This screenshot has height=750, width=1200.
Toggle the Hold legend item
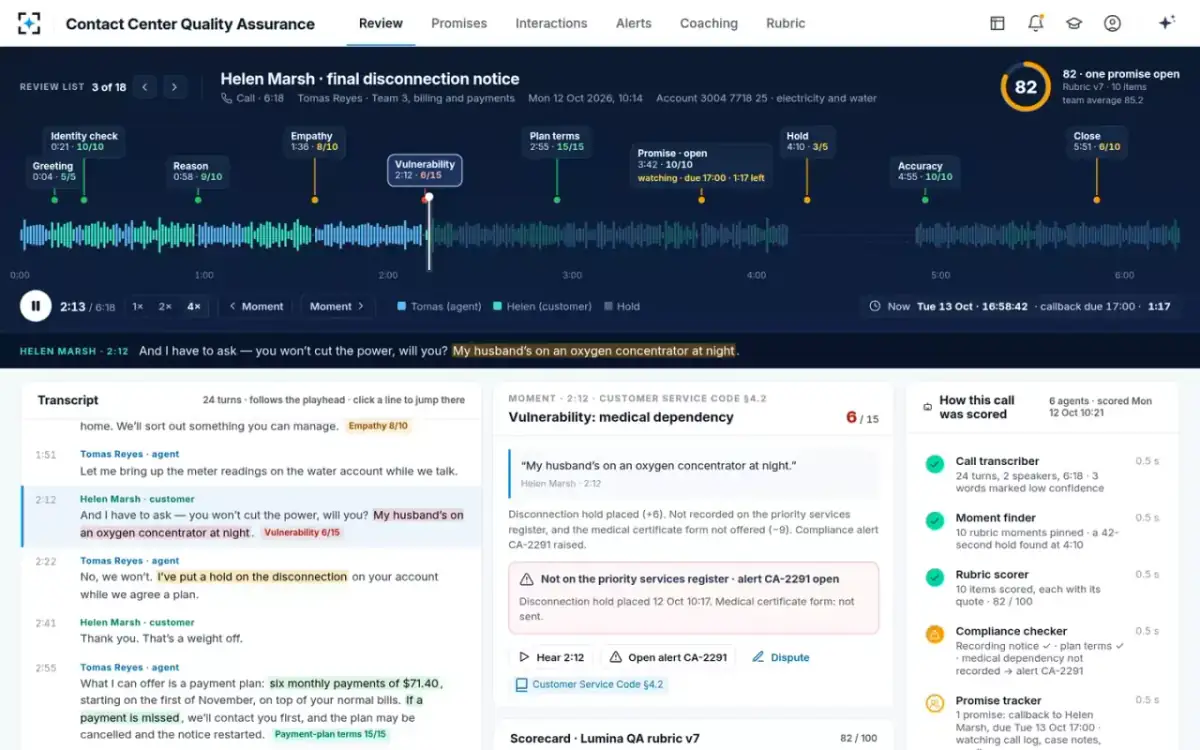click(622, 306)
